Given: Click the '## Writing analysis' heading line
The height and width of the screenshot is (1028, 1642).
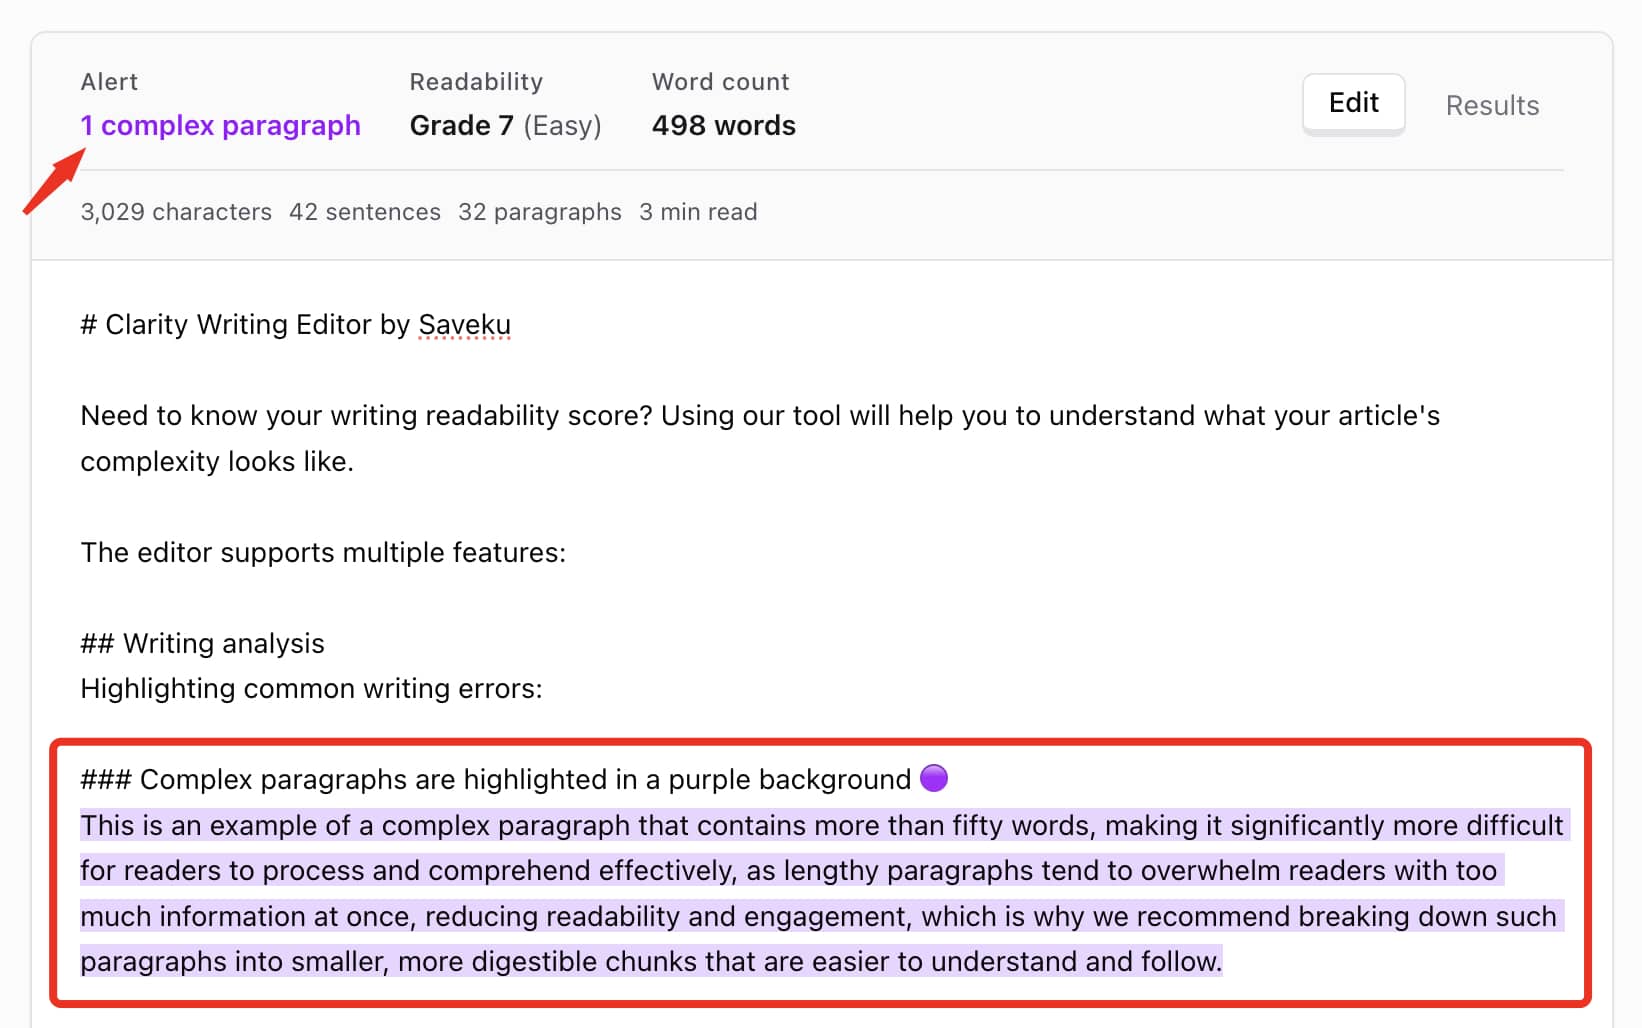Looking at the screenshot, I should tap(202, 643).
